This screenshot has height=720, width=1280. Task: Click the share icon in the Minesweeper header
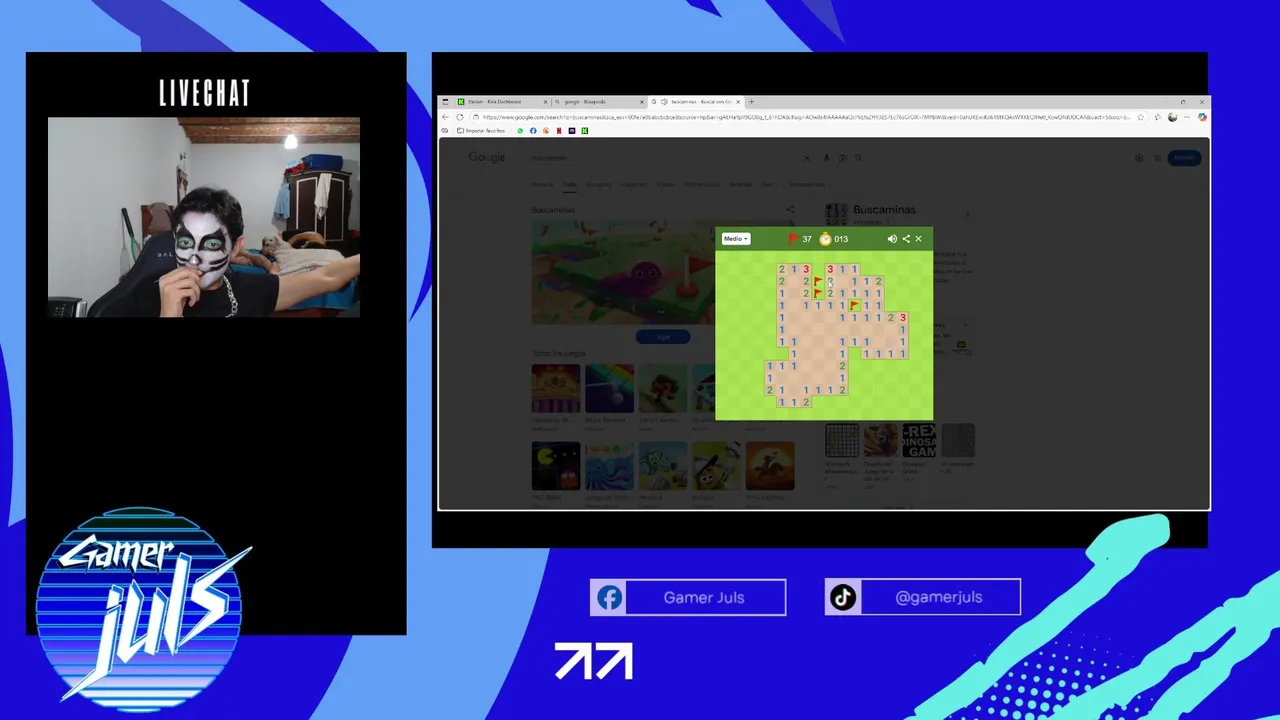tap(906, 239)
